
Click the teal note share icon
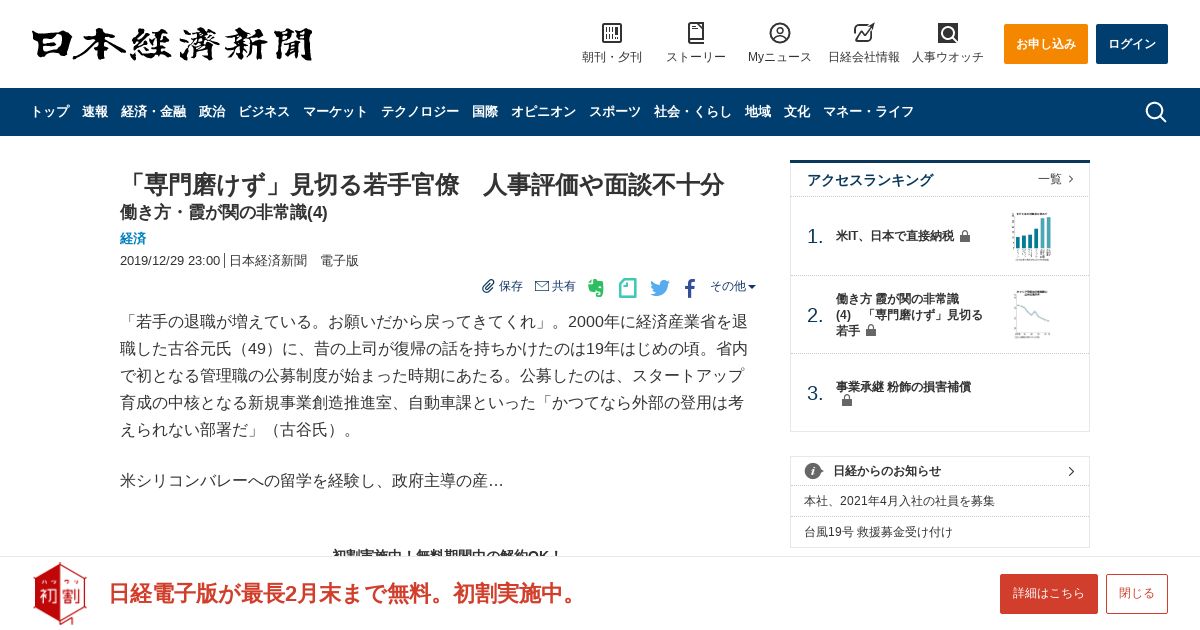click(x=628, y=288)
